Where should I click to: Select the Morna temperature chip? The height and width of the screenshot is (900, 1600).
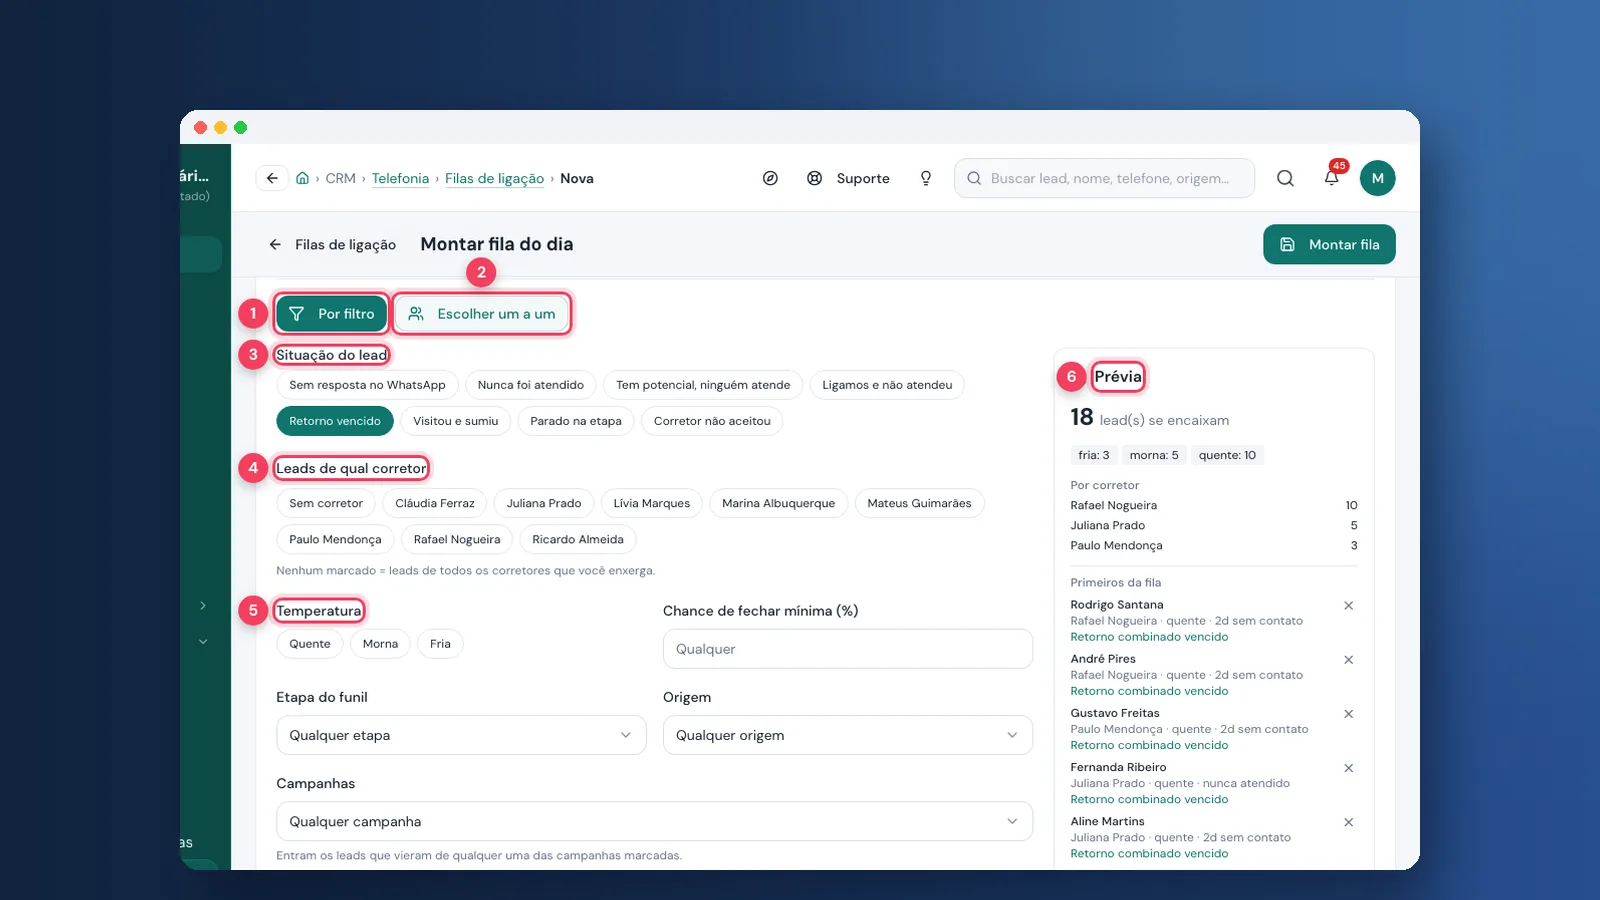click(380, 644)
